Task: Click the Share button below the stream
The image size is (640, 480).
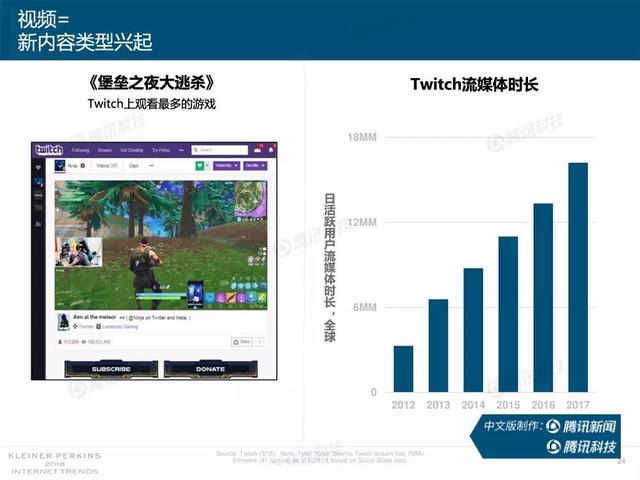Action: tap(242, 342)
